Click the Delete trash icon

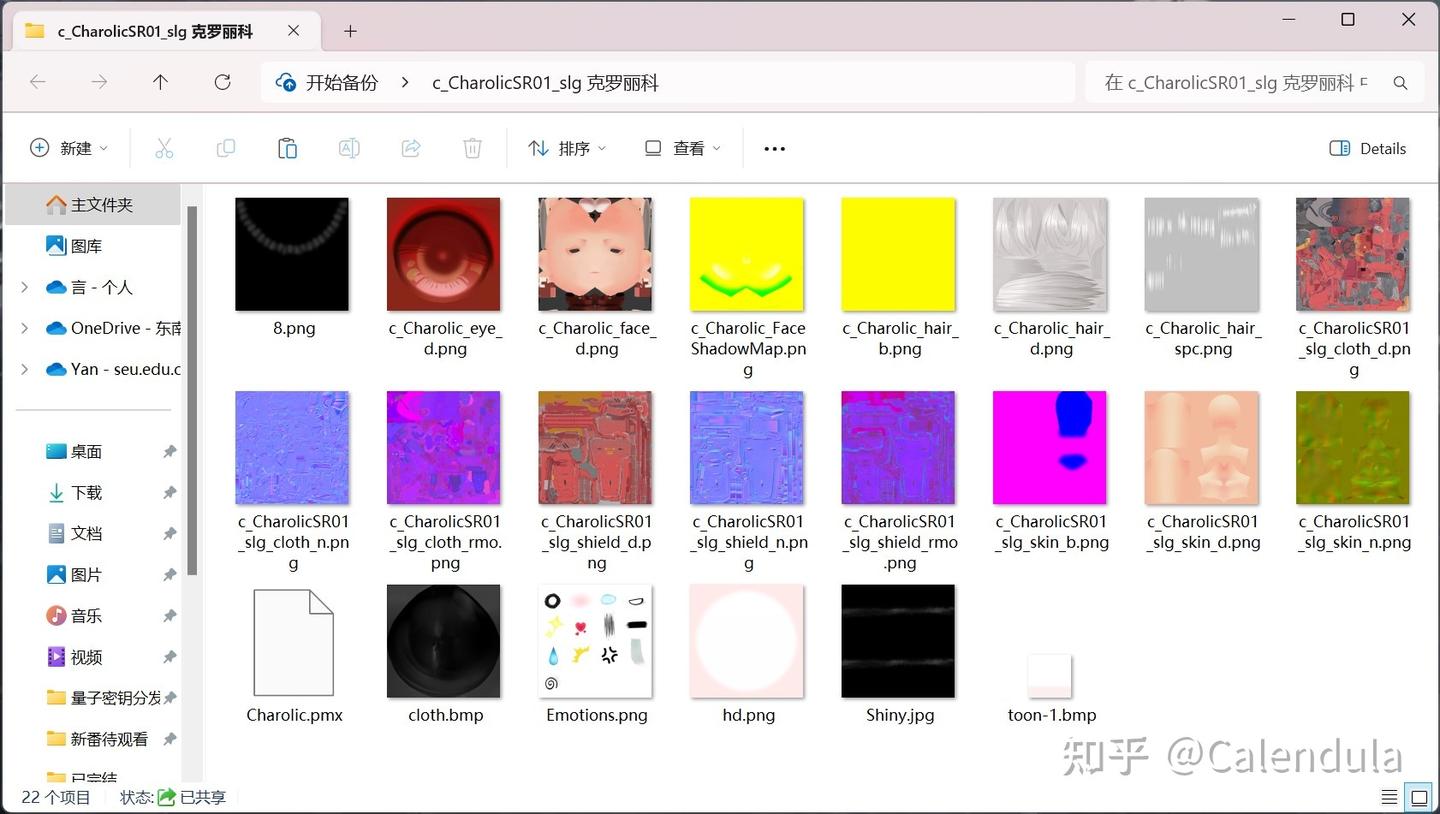coord(472,147)
